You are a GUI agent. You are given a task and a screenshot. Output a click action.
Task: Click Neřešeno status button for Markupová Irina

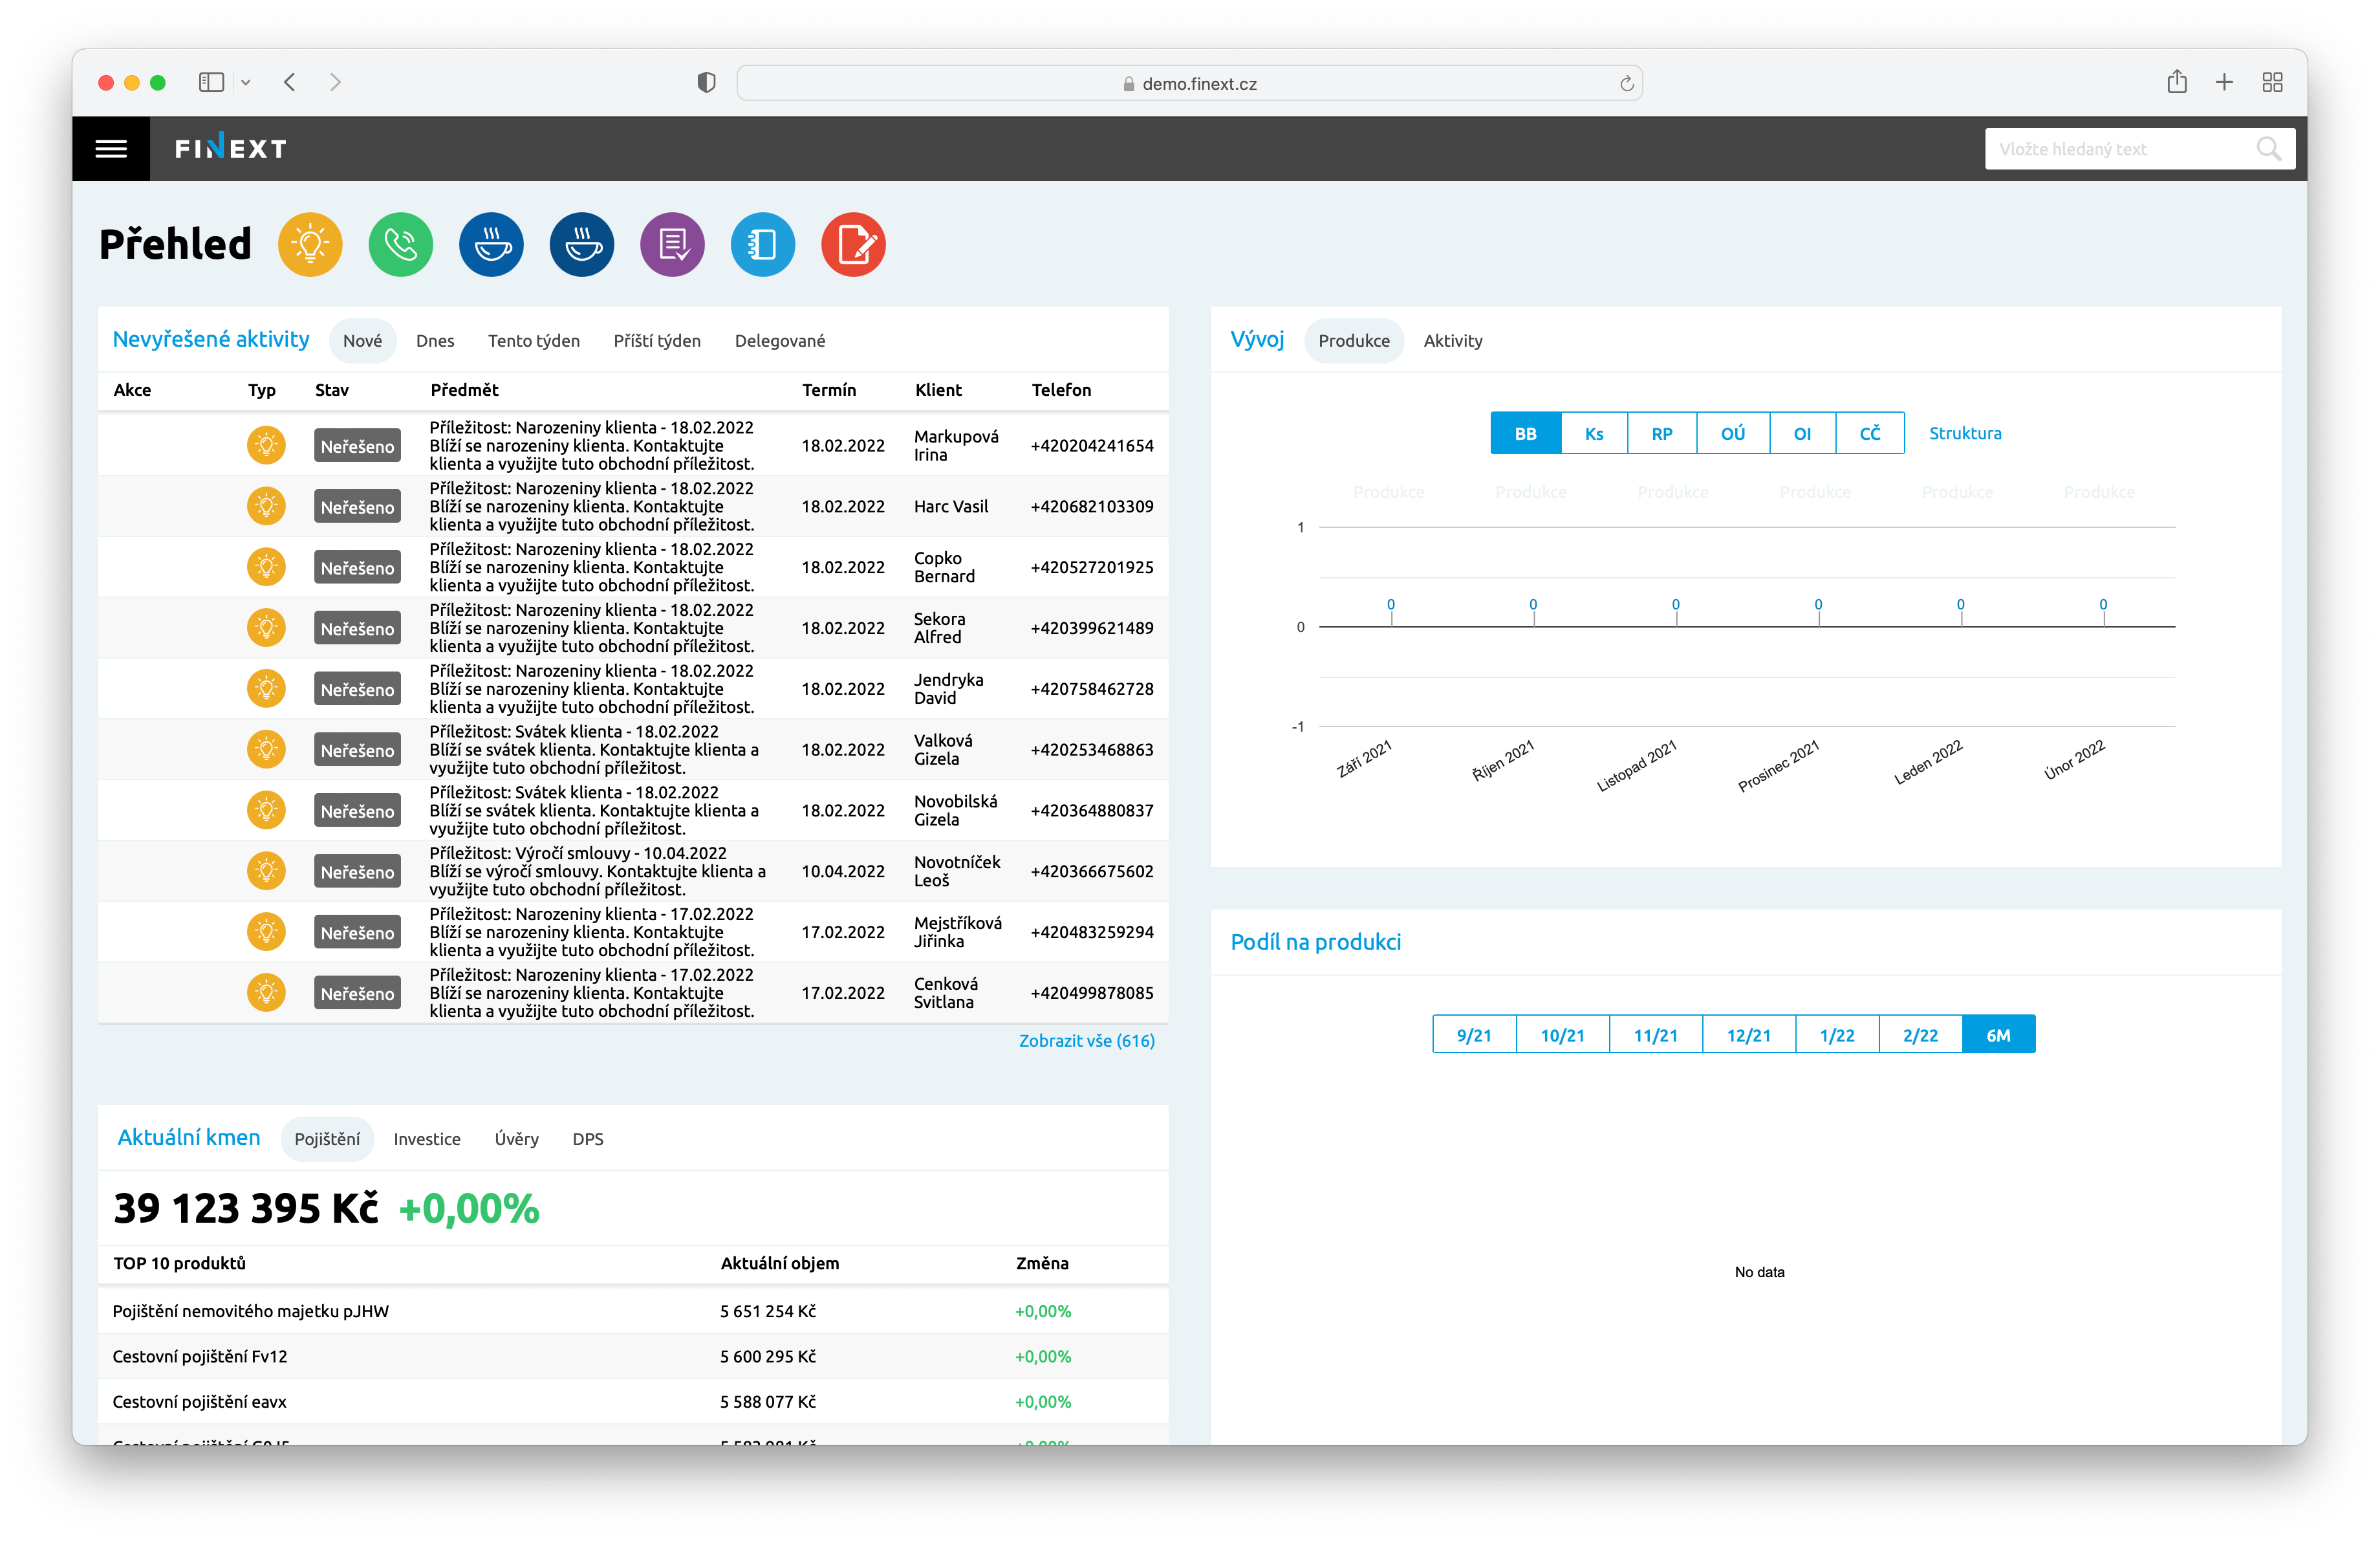357,446
